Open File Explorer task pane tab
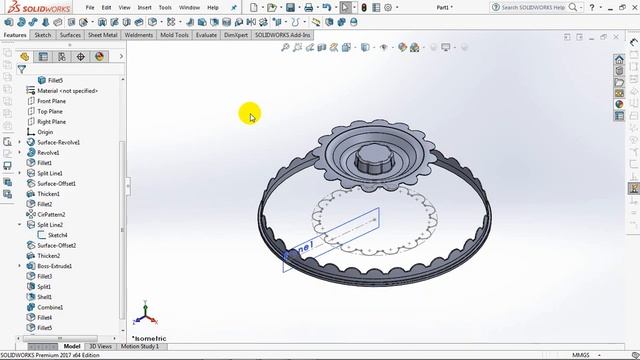The width and height of the screenshot is (640, 360). 619,82
